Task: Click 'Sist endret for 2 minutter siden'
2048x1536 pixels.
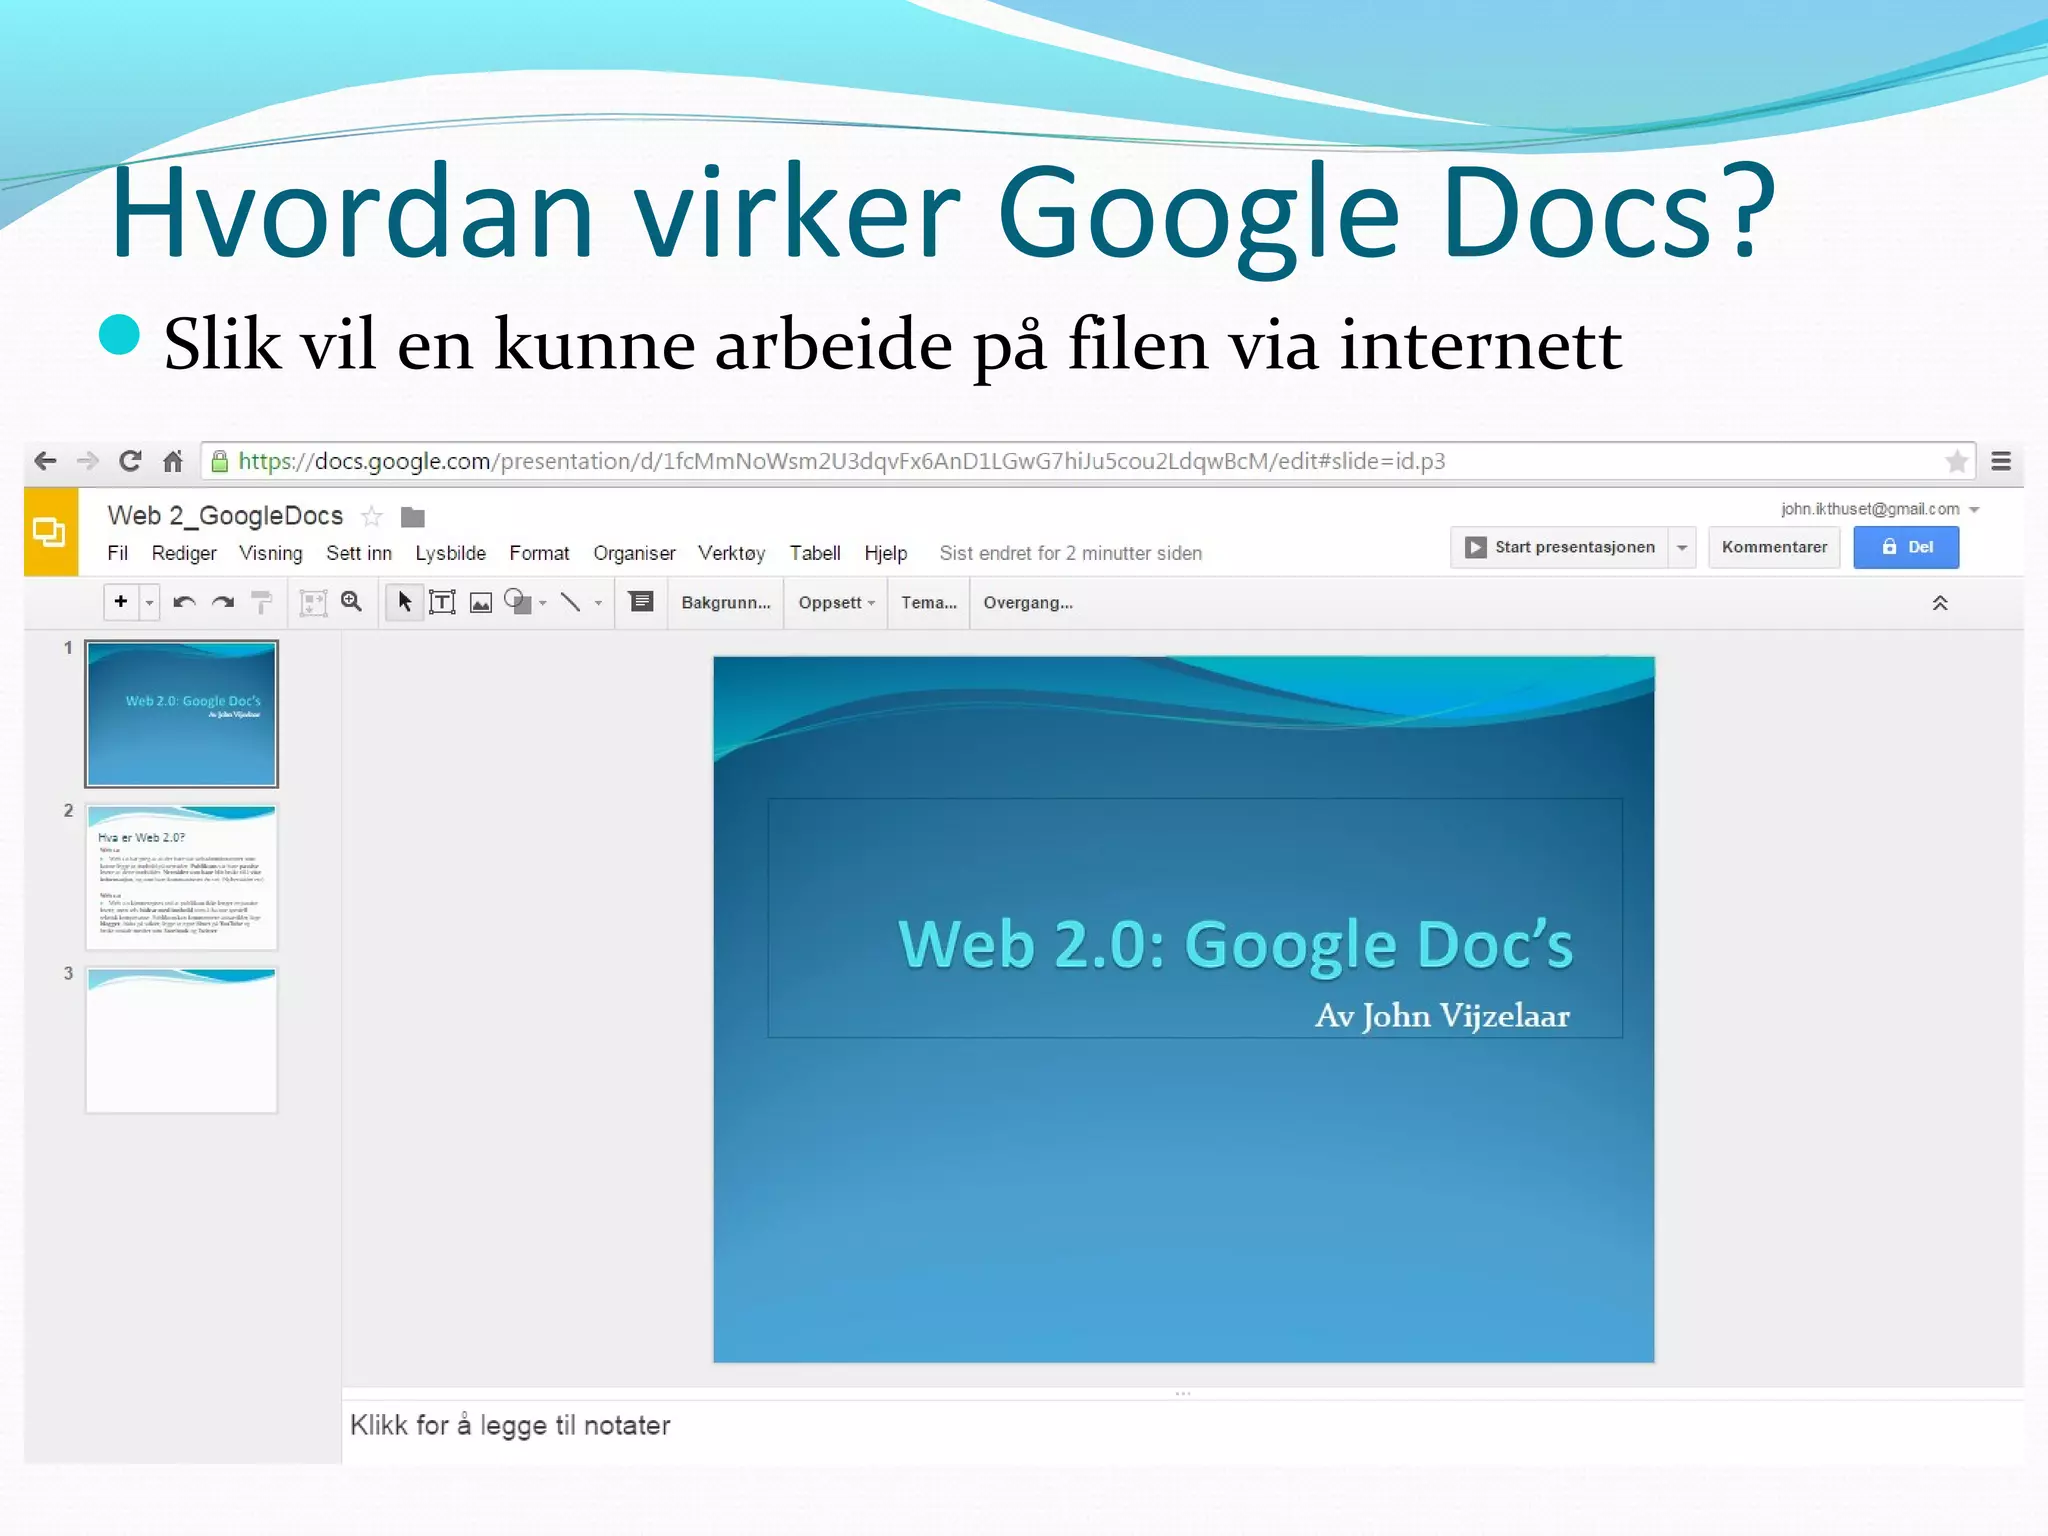Action: click(1070, 553)
